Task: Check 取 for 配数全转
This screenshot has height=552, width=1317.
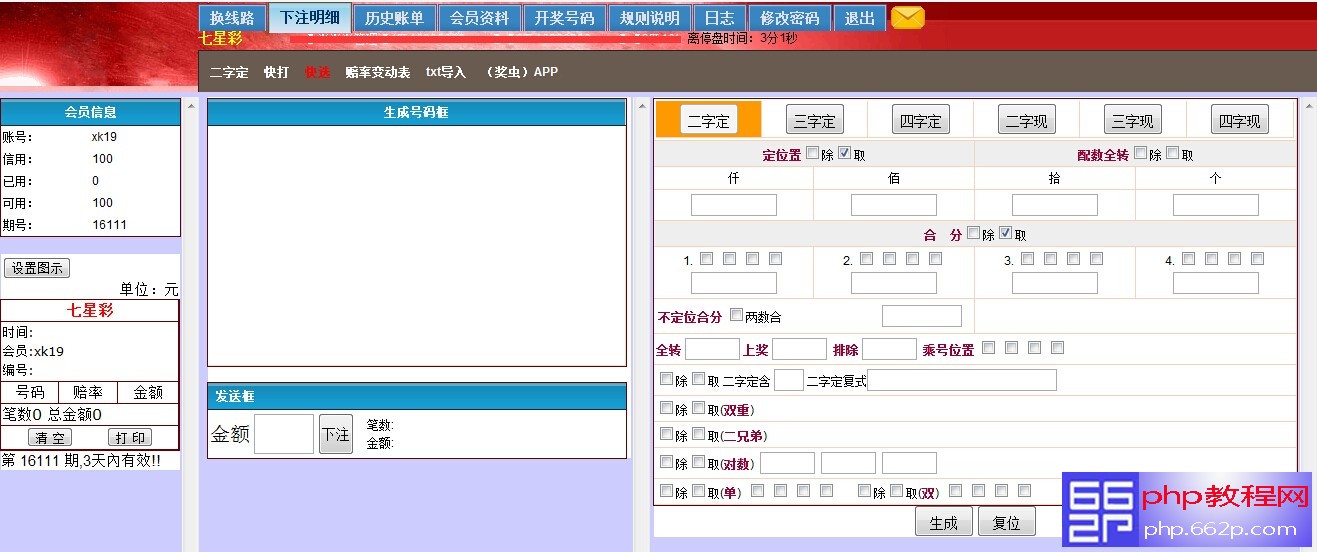Action: (1173, 153)
